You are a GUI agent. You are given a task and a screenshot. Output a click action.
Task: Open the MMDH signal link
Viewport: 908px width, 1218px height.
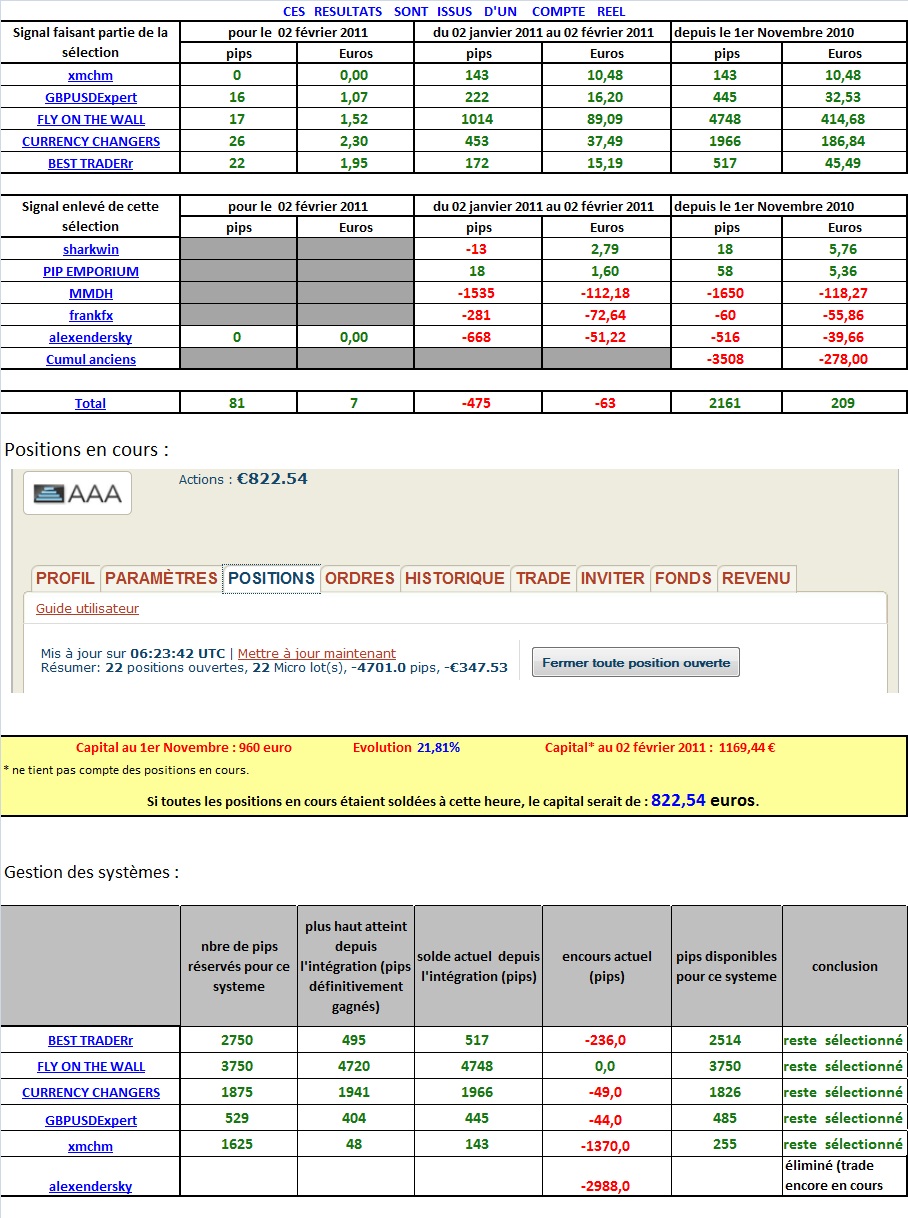[91, 293]
